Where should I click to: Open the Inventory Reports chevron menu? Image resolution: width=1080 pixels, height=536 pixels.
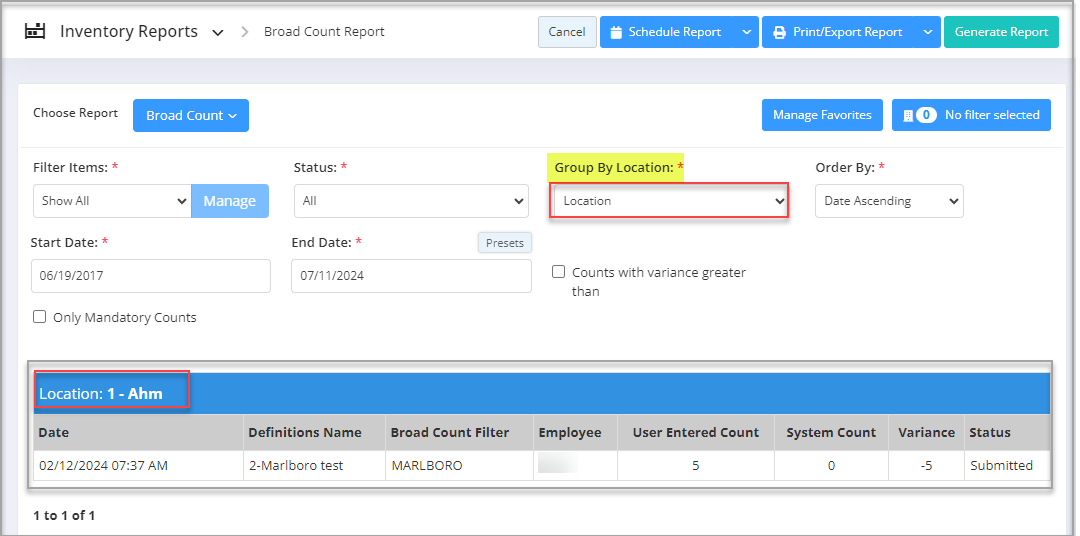click(x=218, y=32)
